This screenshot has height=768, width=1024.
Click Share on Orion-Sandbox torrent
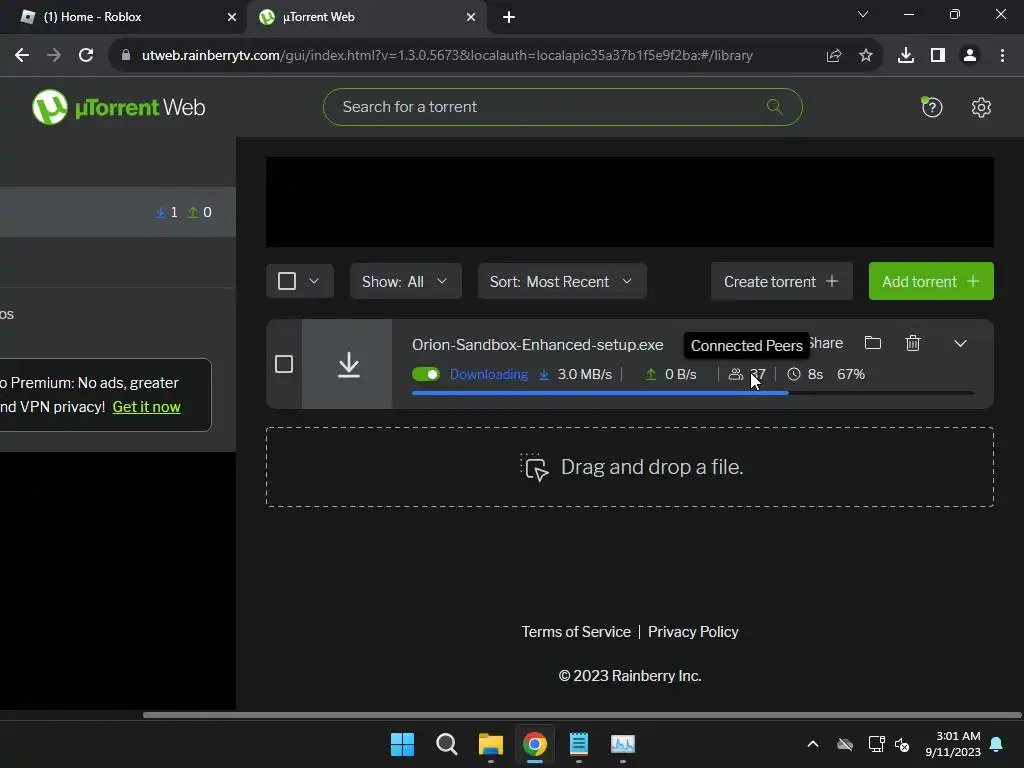(826, 343)
